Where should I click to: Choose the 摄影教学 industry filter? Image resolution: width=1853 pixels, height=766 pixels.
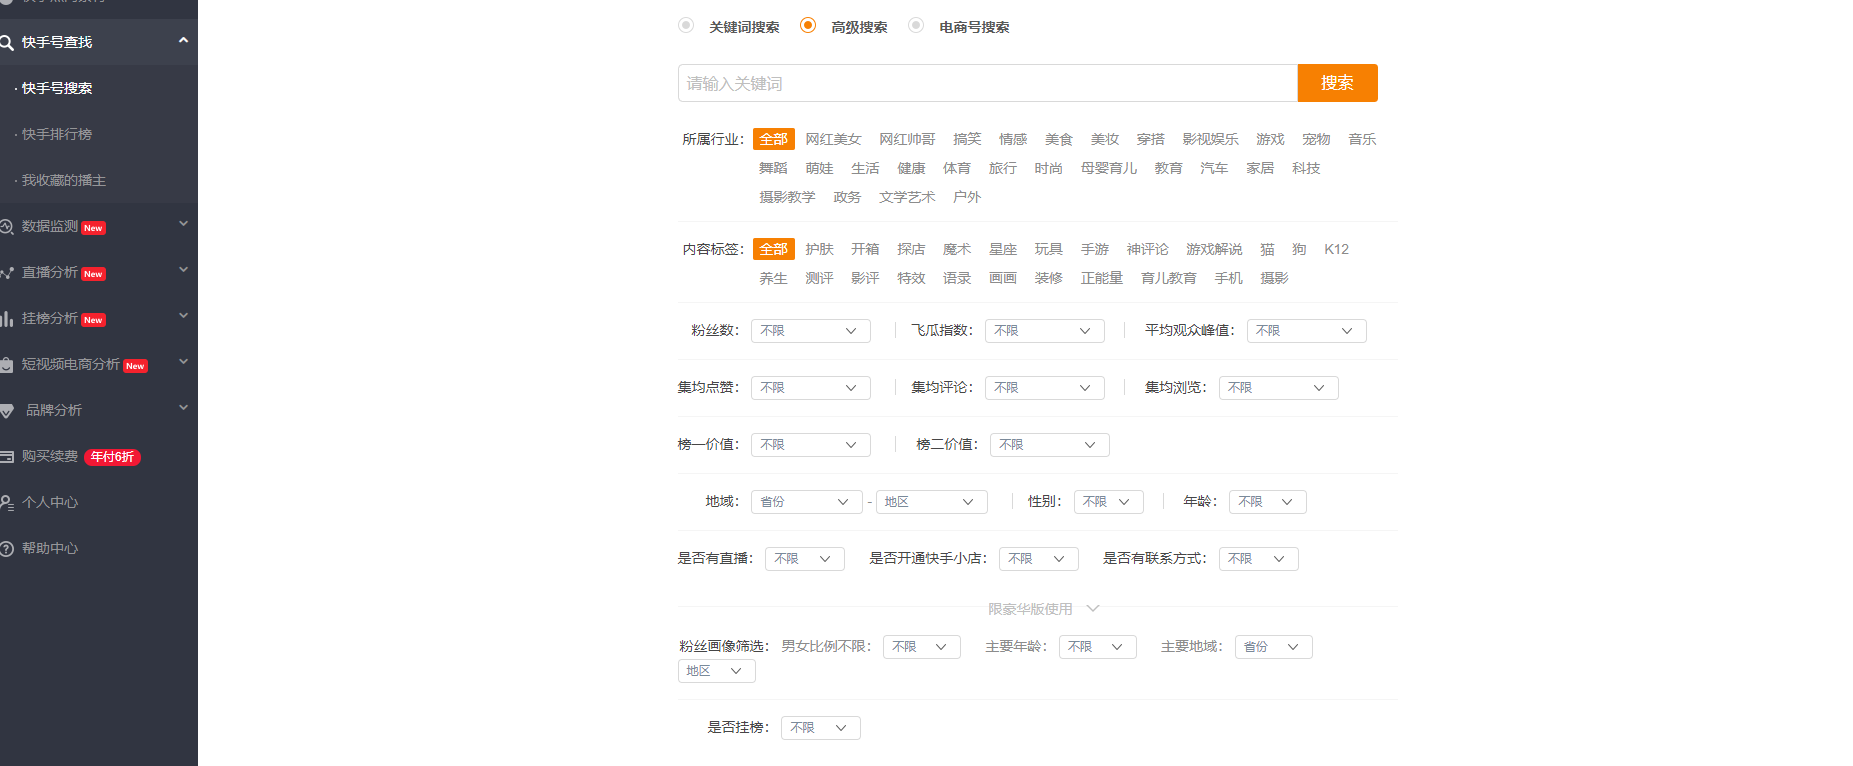click(x=787, y=197)
